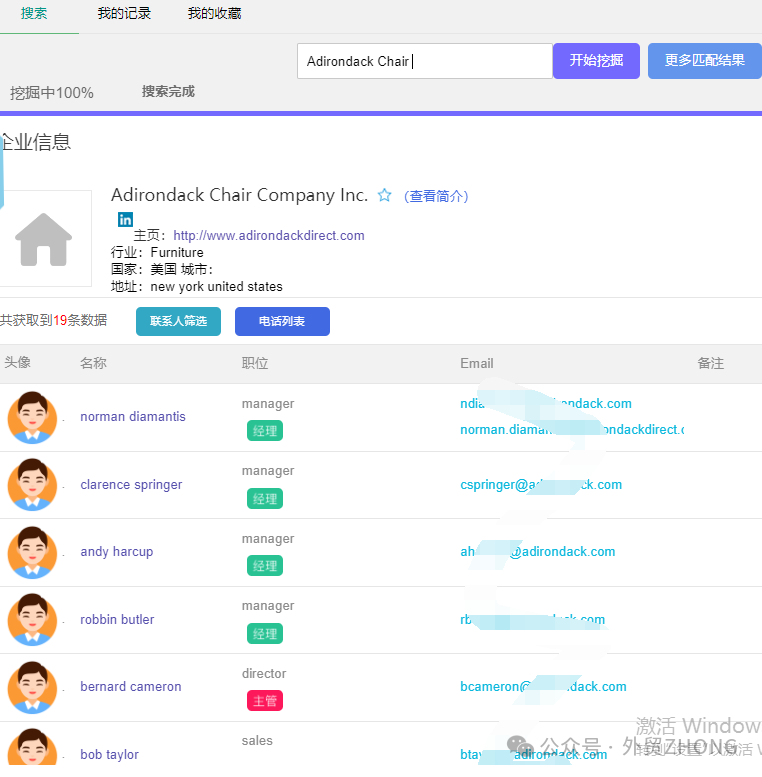Open the 我的收藏 tab
This screenshot has height=777, width=762.
[x=215, y=13]
